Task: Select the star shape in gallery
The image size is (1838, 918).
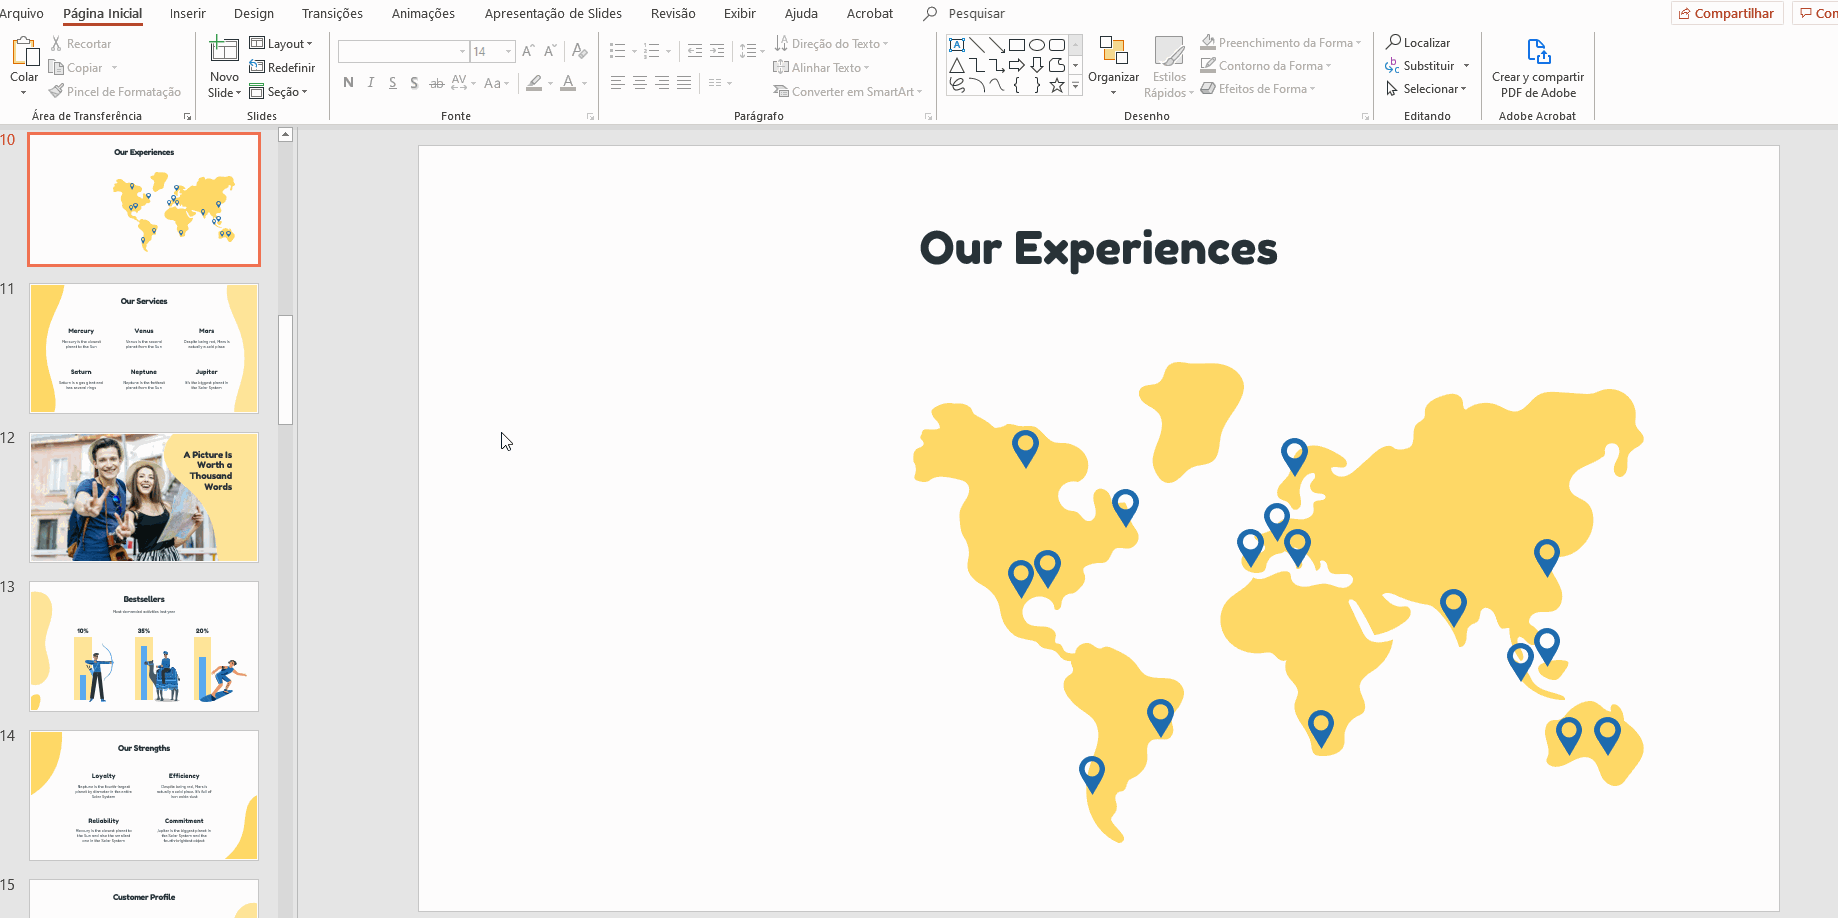Action: click(1057, 85)
